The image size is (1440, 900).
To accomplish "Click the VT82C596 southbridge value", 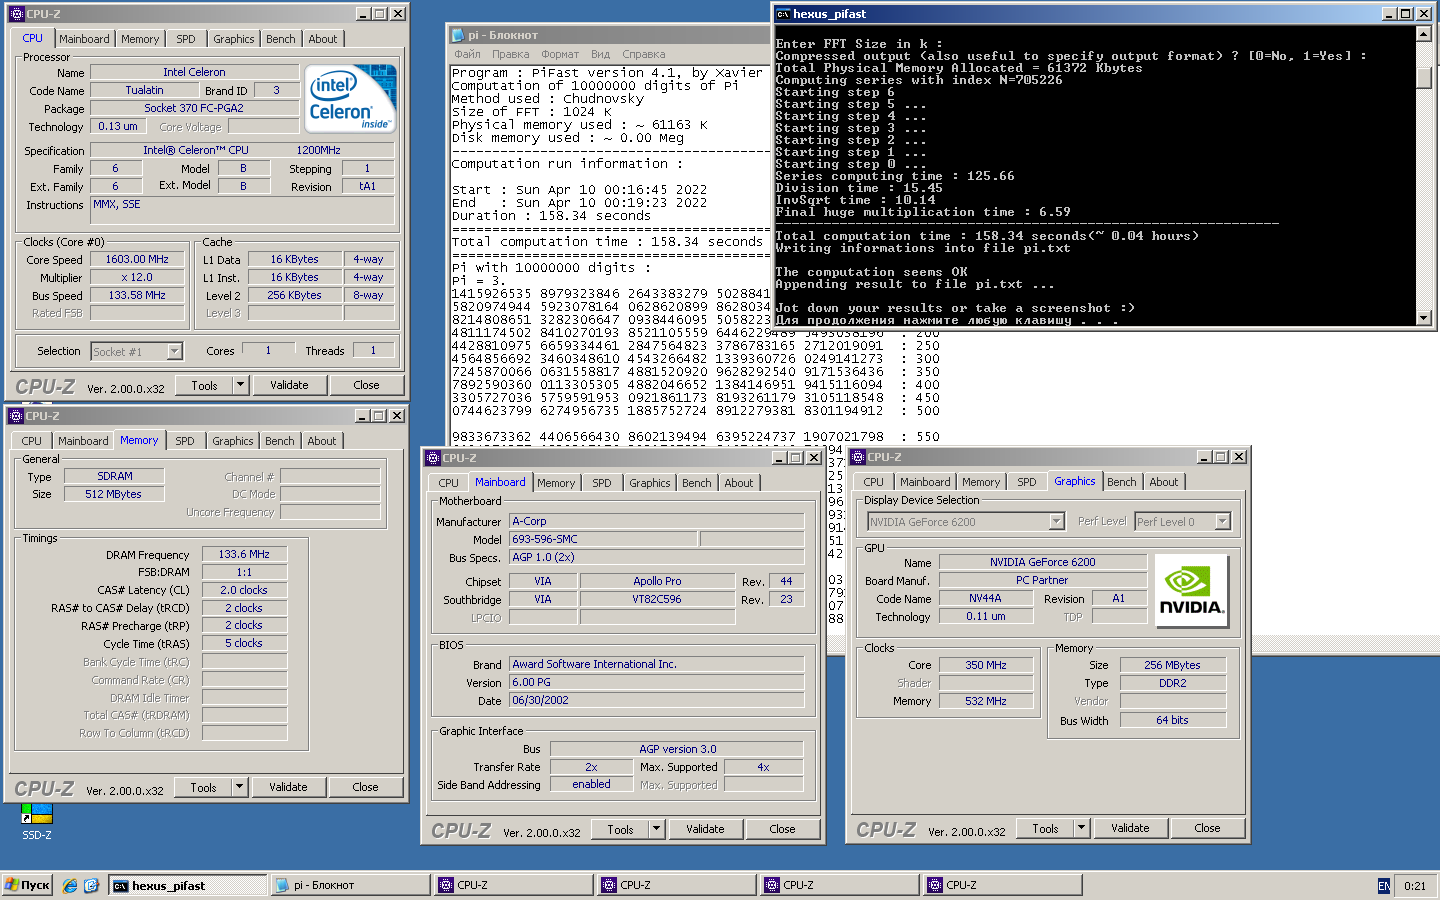I will [657, 599].
